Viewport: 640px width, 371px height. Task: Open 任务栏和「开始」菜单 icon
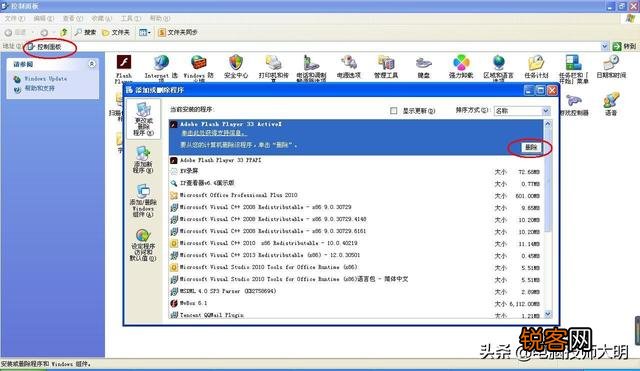pos(573,69)
